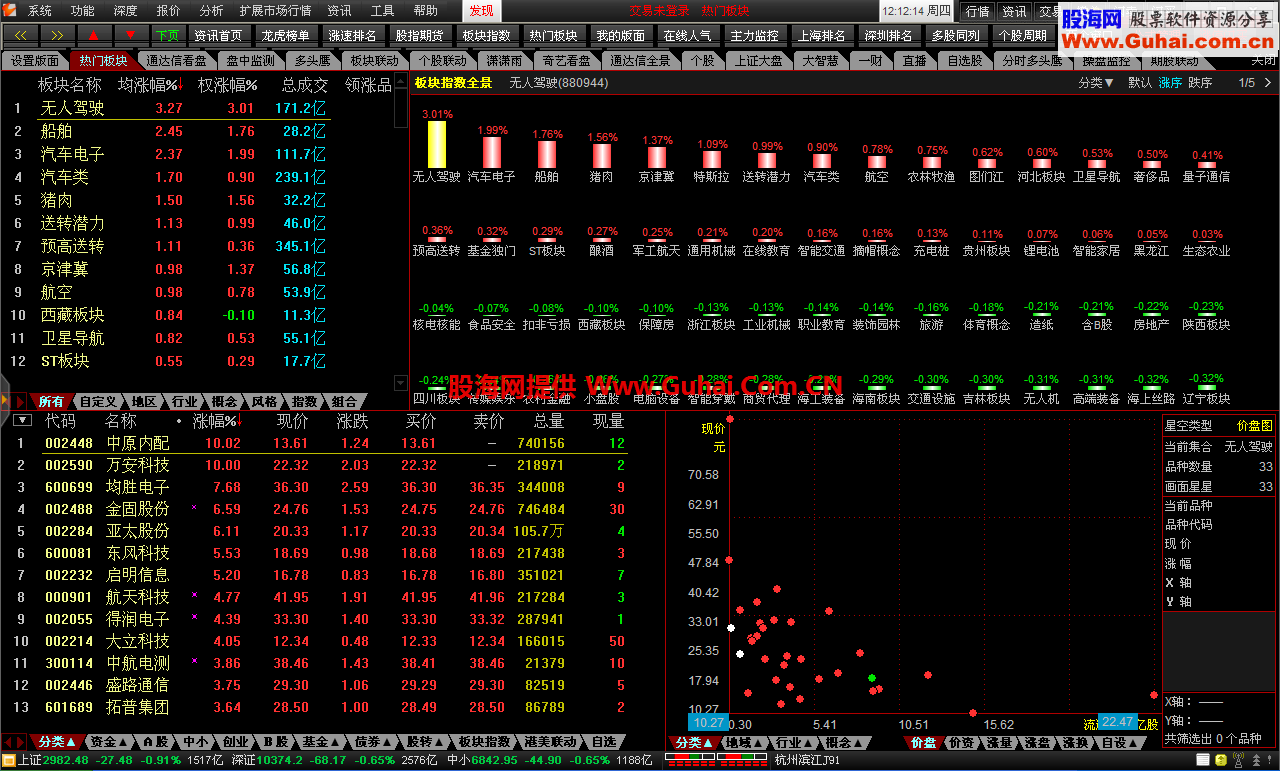1280x771 pixels.
Task: Click the 价盘图 star chart type label
Action: 1255,426
